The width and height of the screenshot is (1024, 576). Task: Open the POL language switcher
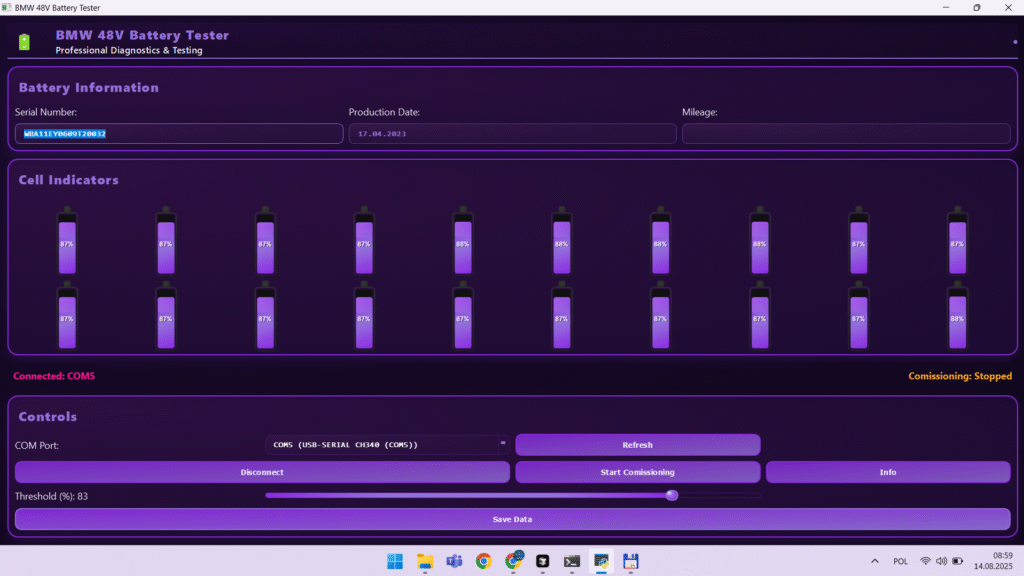[901, 561]
